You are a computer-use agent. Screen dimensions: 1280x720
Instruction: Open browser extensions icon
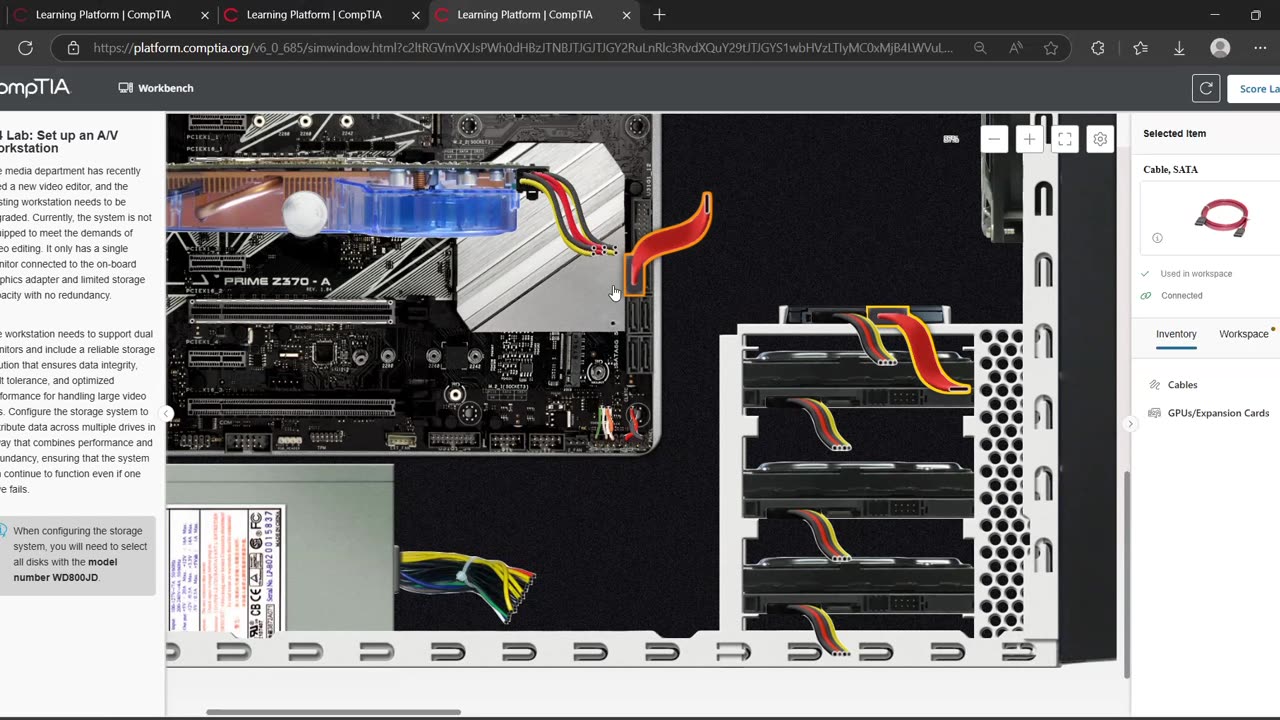coord(1098,48)
